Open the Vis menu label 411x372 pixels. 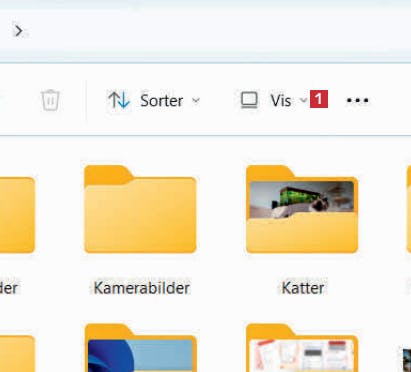281,101
